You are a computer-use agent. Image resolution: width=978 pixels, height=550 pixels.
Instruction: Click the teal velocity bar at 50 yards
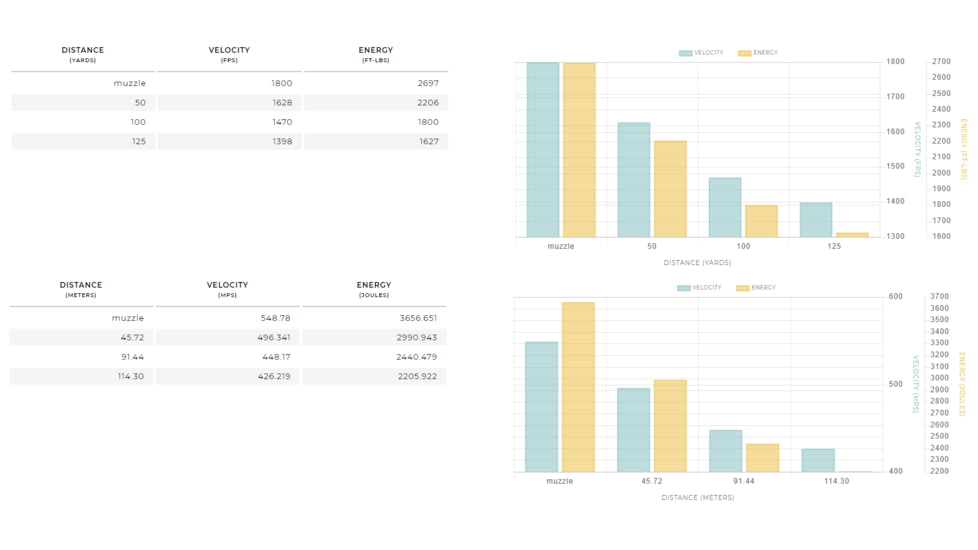[634, 180]
